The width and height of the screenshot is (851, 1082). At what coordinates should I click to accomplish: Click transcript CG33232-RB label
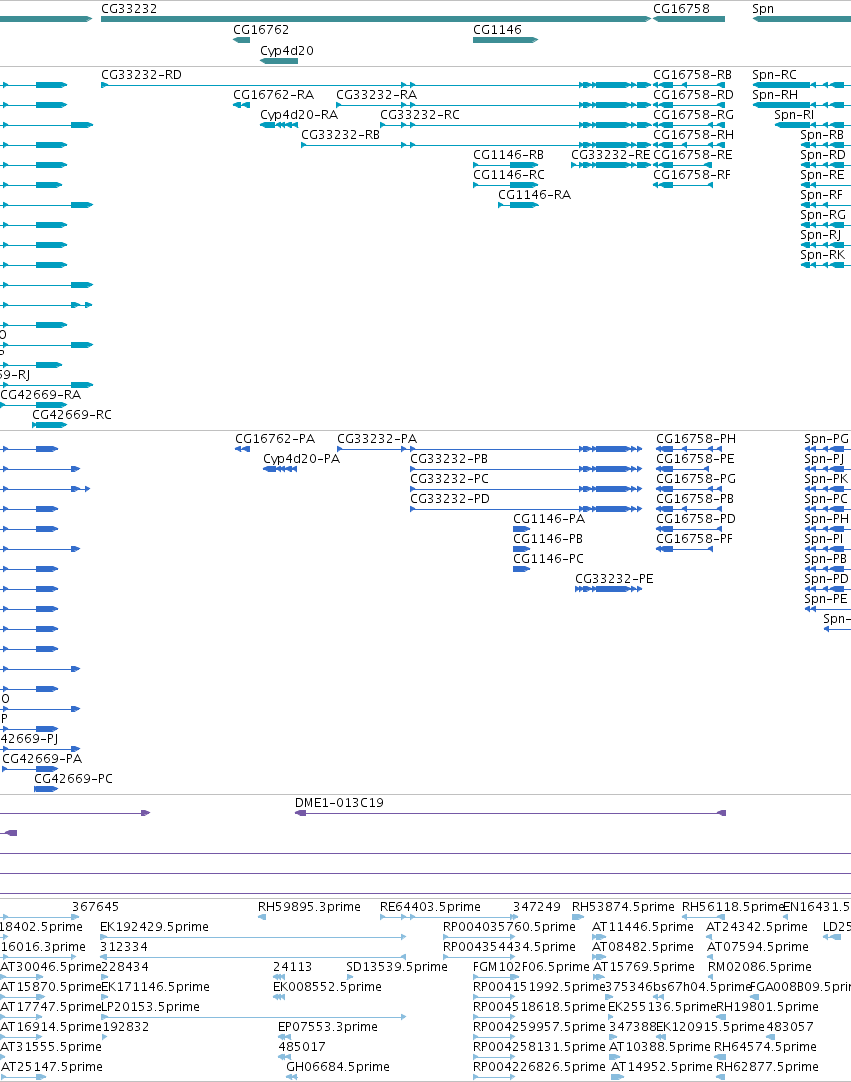(x=340, y=135)
